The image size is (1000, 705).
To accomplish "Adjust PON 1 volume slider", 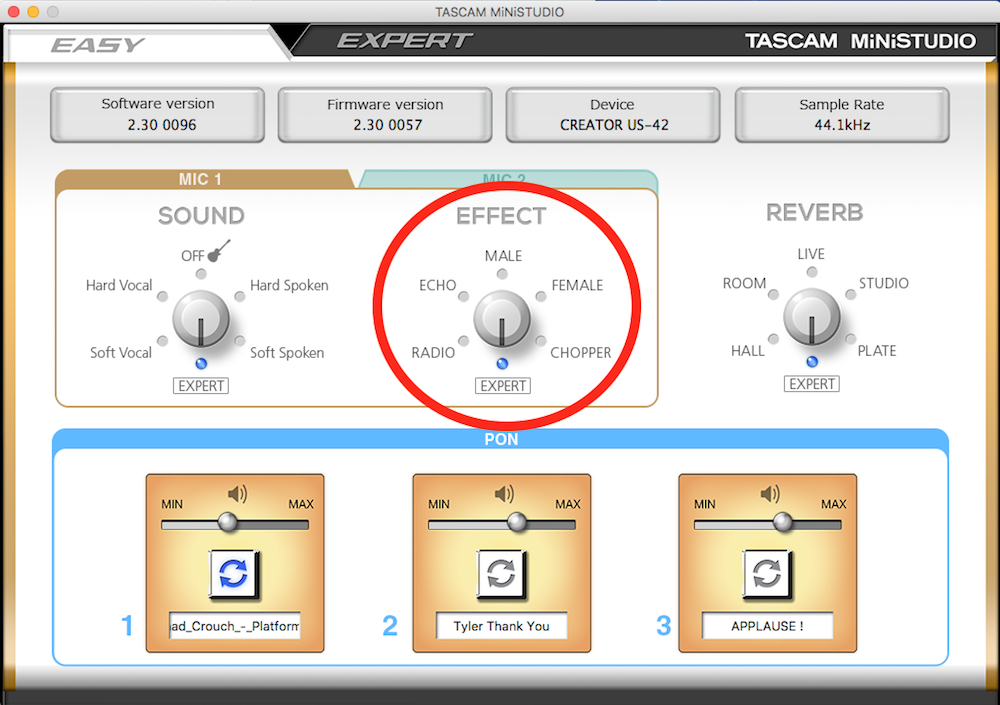I will coord(228,523).
